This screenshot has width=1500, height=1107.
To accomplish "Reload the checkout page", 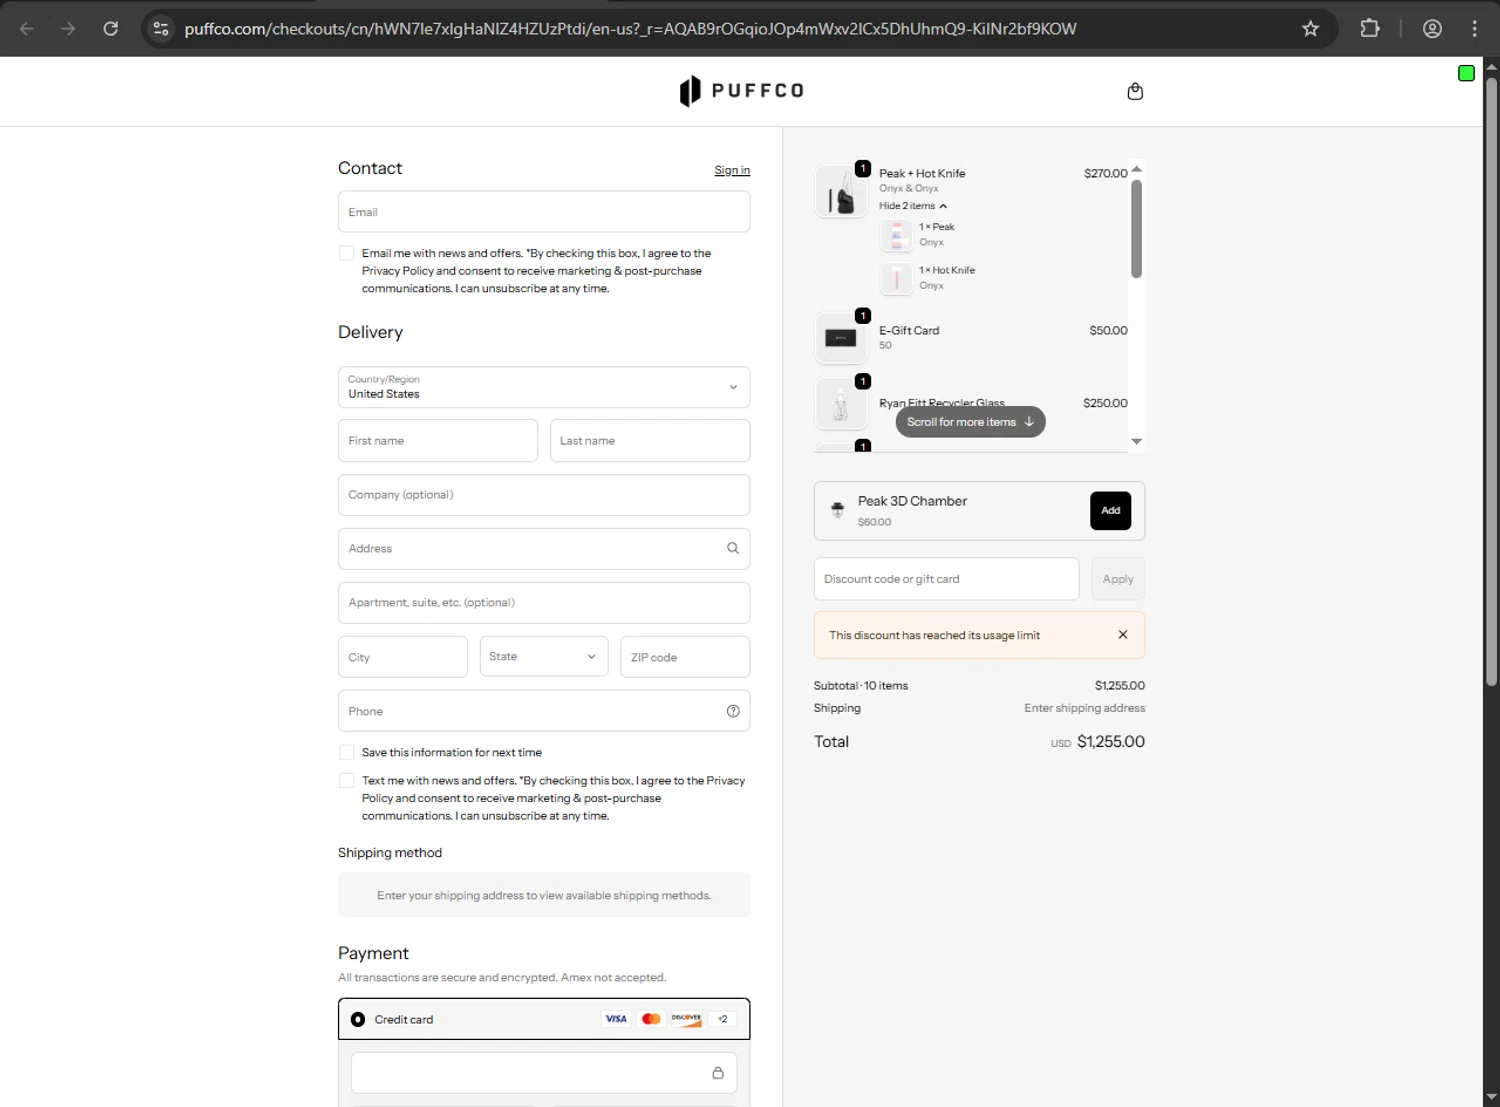I will click(111, 28).
